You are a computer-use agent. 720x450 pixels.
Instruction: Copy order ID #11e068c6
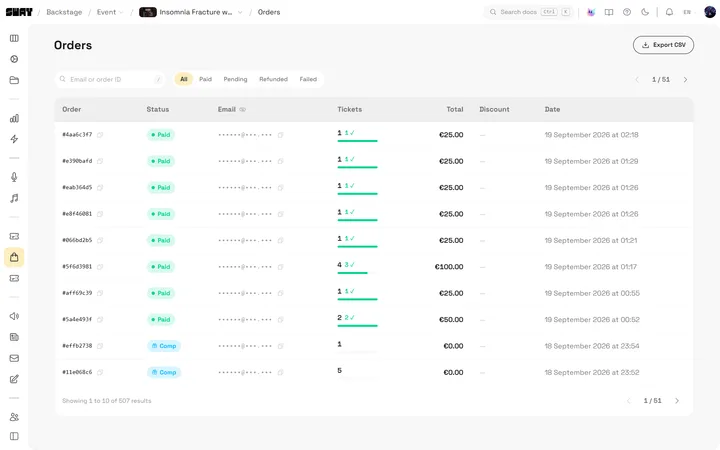[x=100, y=372]
